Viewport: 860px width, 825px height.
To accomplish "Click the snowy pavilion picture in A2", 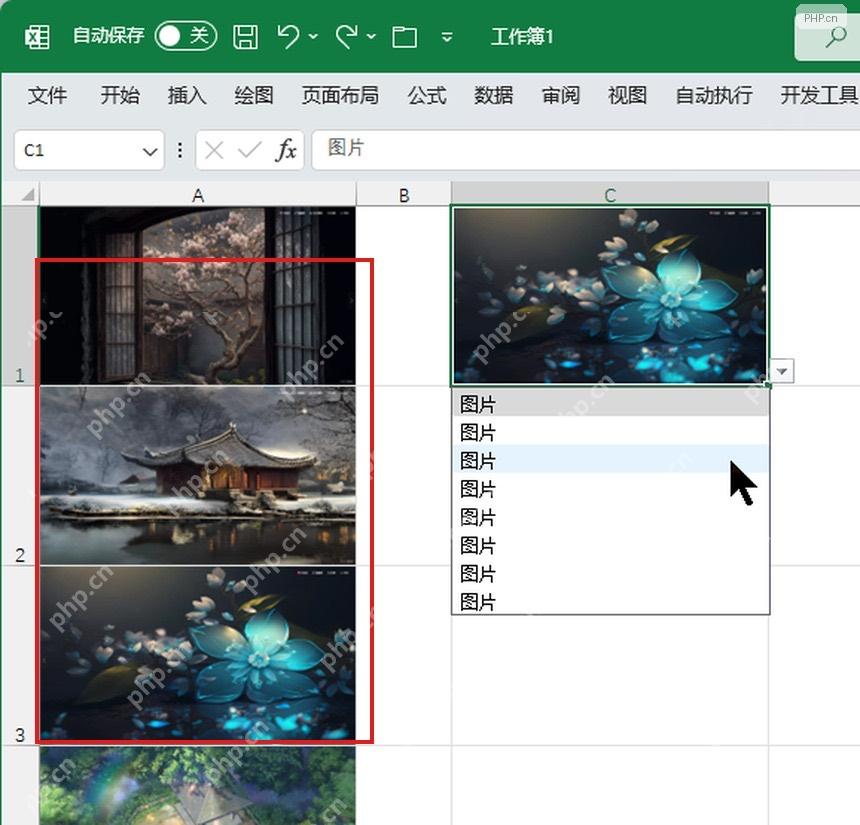I will (x=198, y=476).
